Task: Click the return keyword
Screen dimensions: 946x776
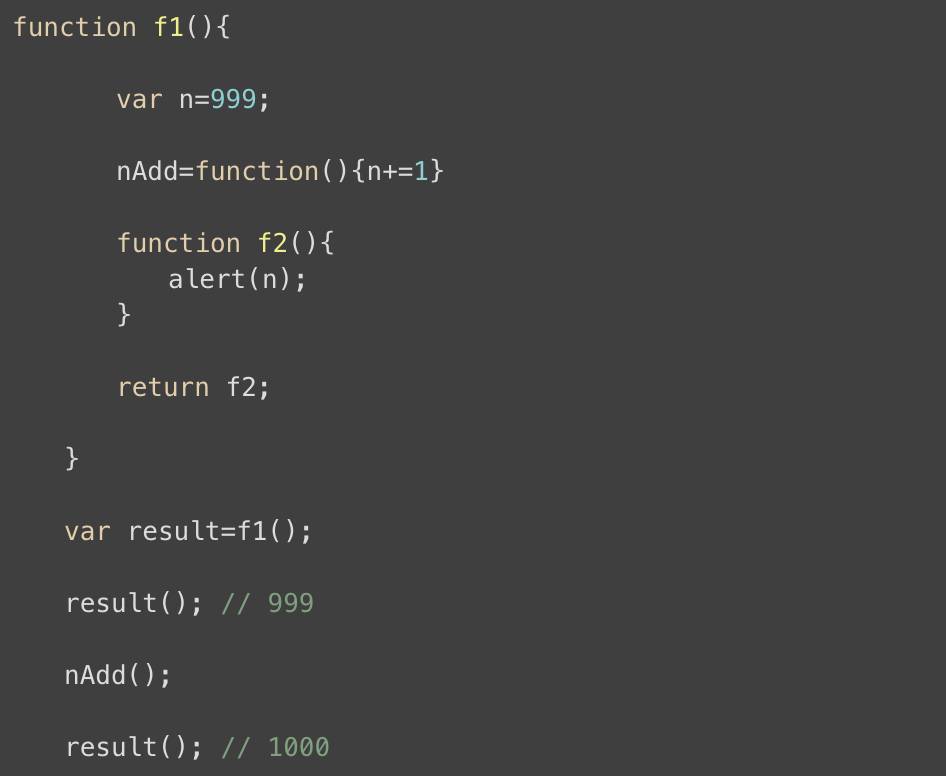Action: pyautogui.click(x=163, y=387)
